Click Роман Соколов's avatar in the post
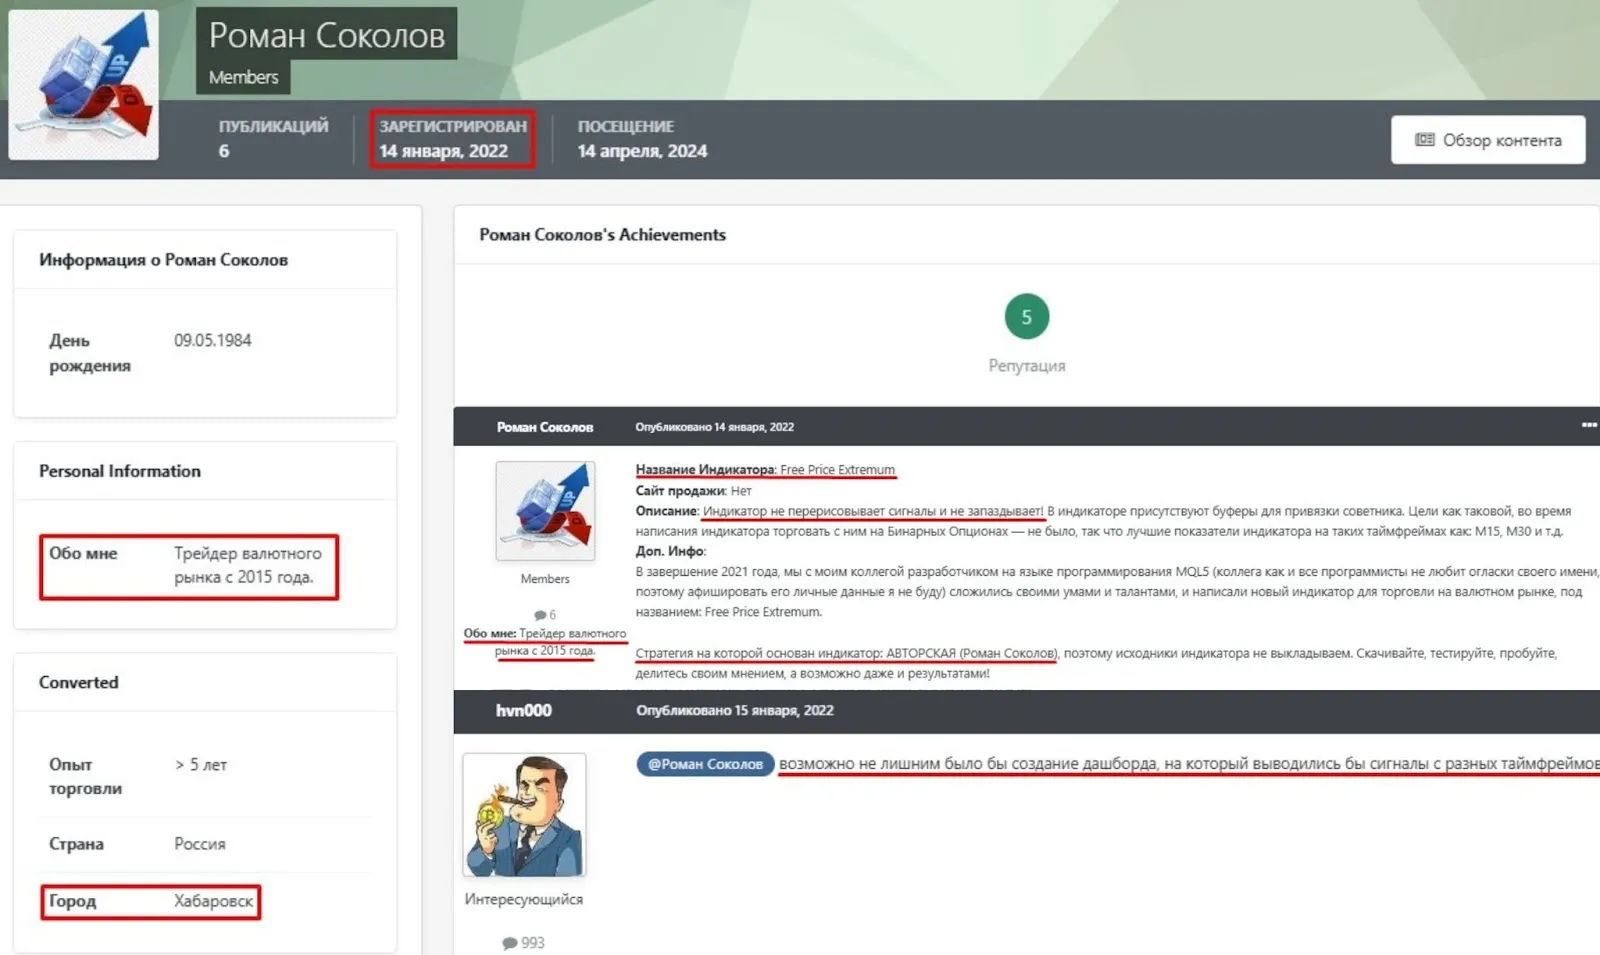Viewport: 1600px width, 955px height. [545, 511]
